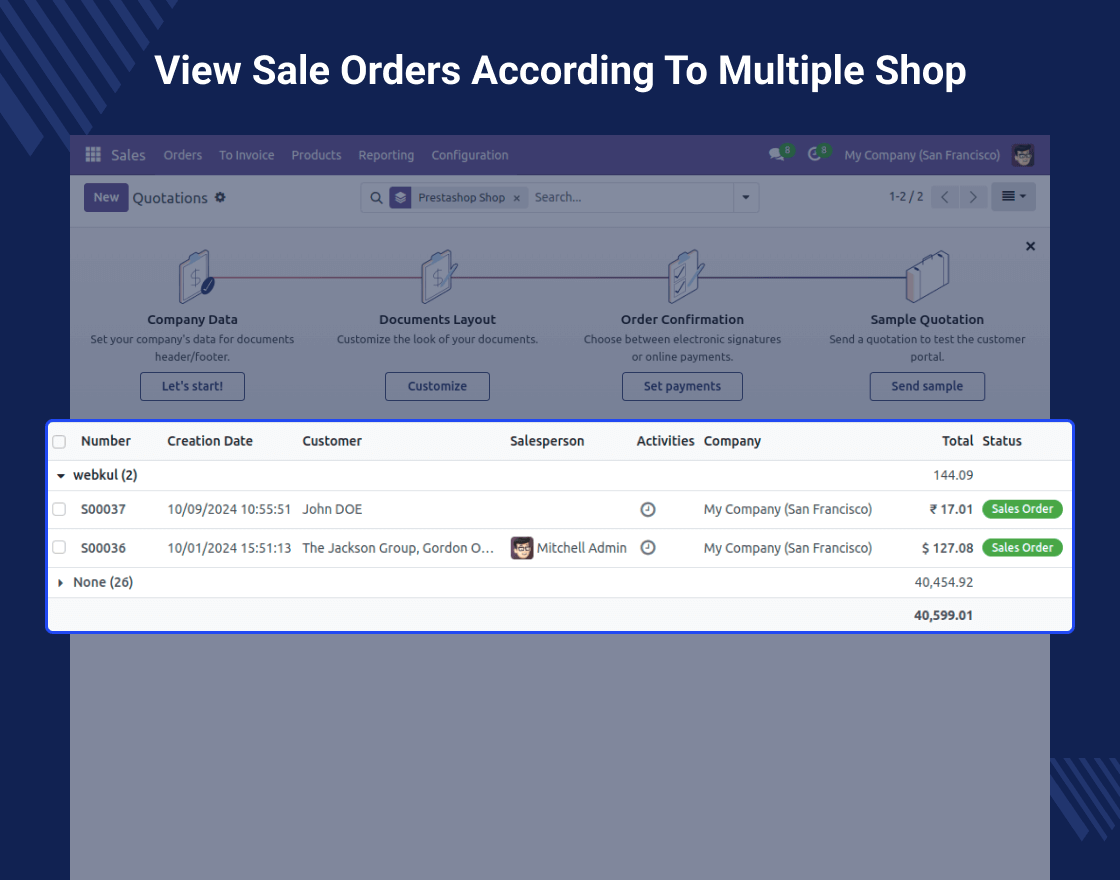
Task: Click the search magnifier icon
Action: pos(376,198)
